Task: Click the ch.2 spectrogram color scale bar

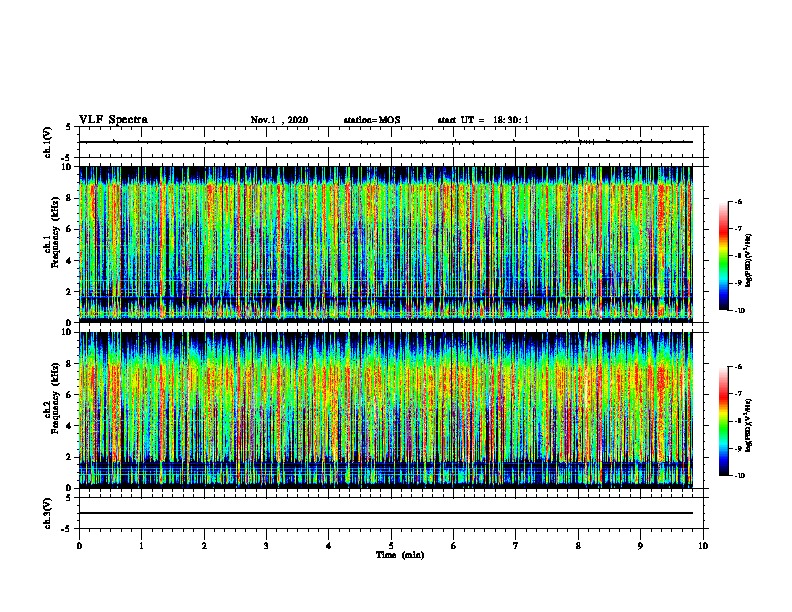Action: tap(724, 421)
